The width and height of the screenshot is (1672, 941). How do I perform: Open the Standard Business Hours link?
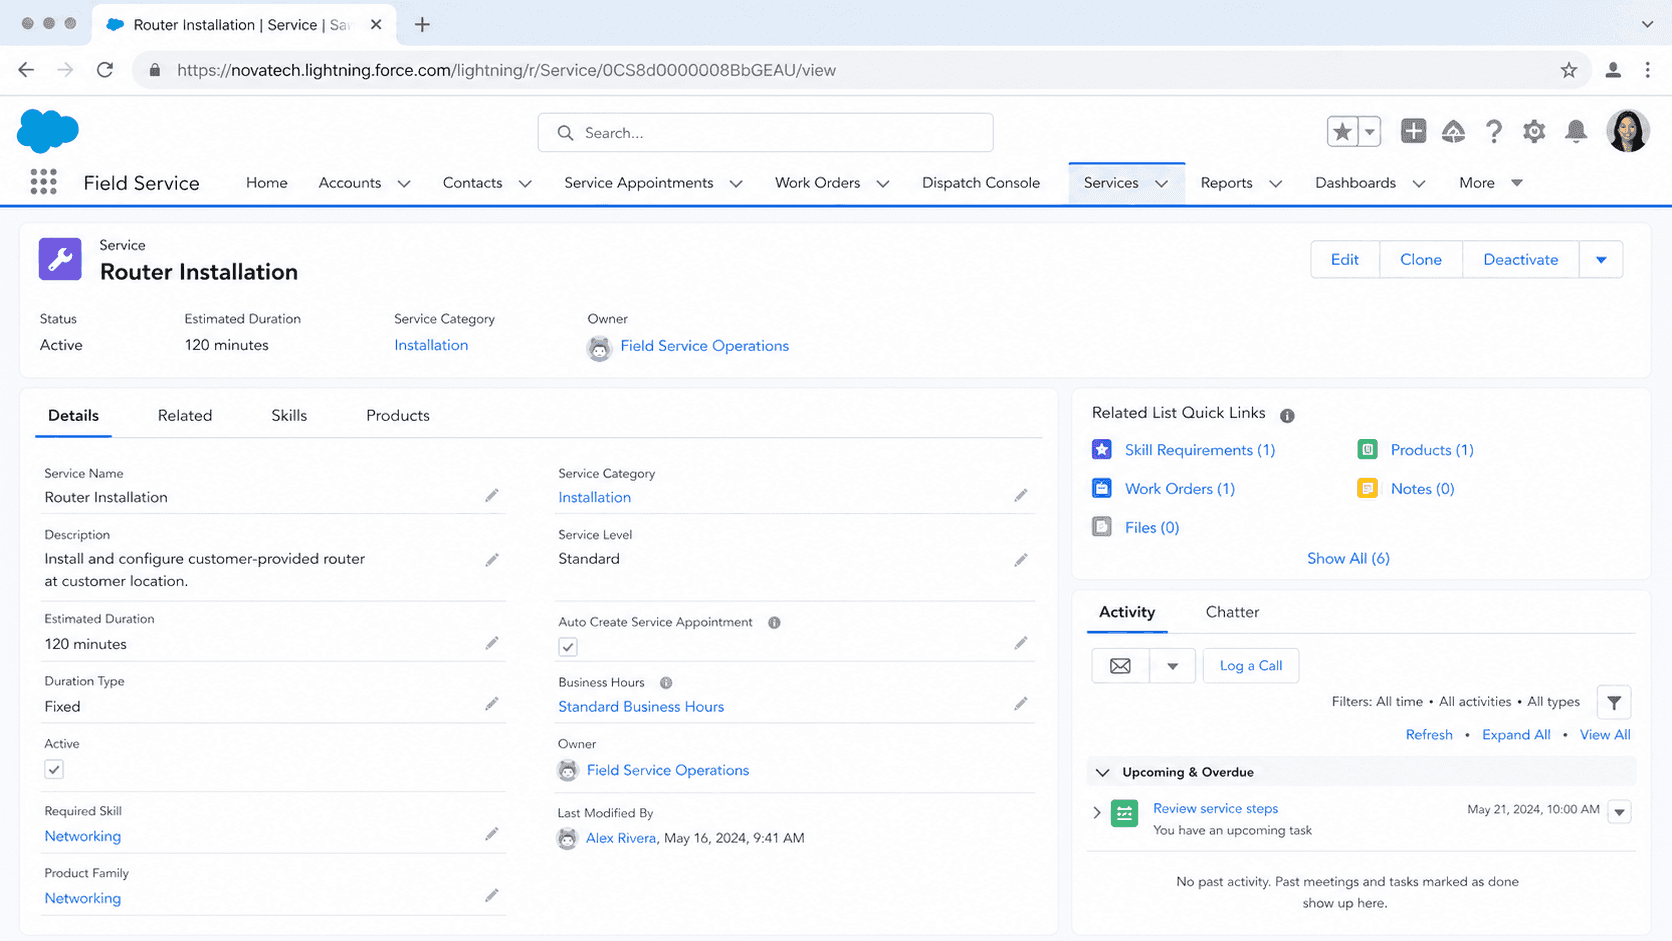pos(641,706)
